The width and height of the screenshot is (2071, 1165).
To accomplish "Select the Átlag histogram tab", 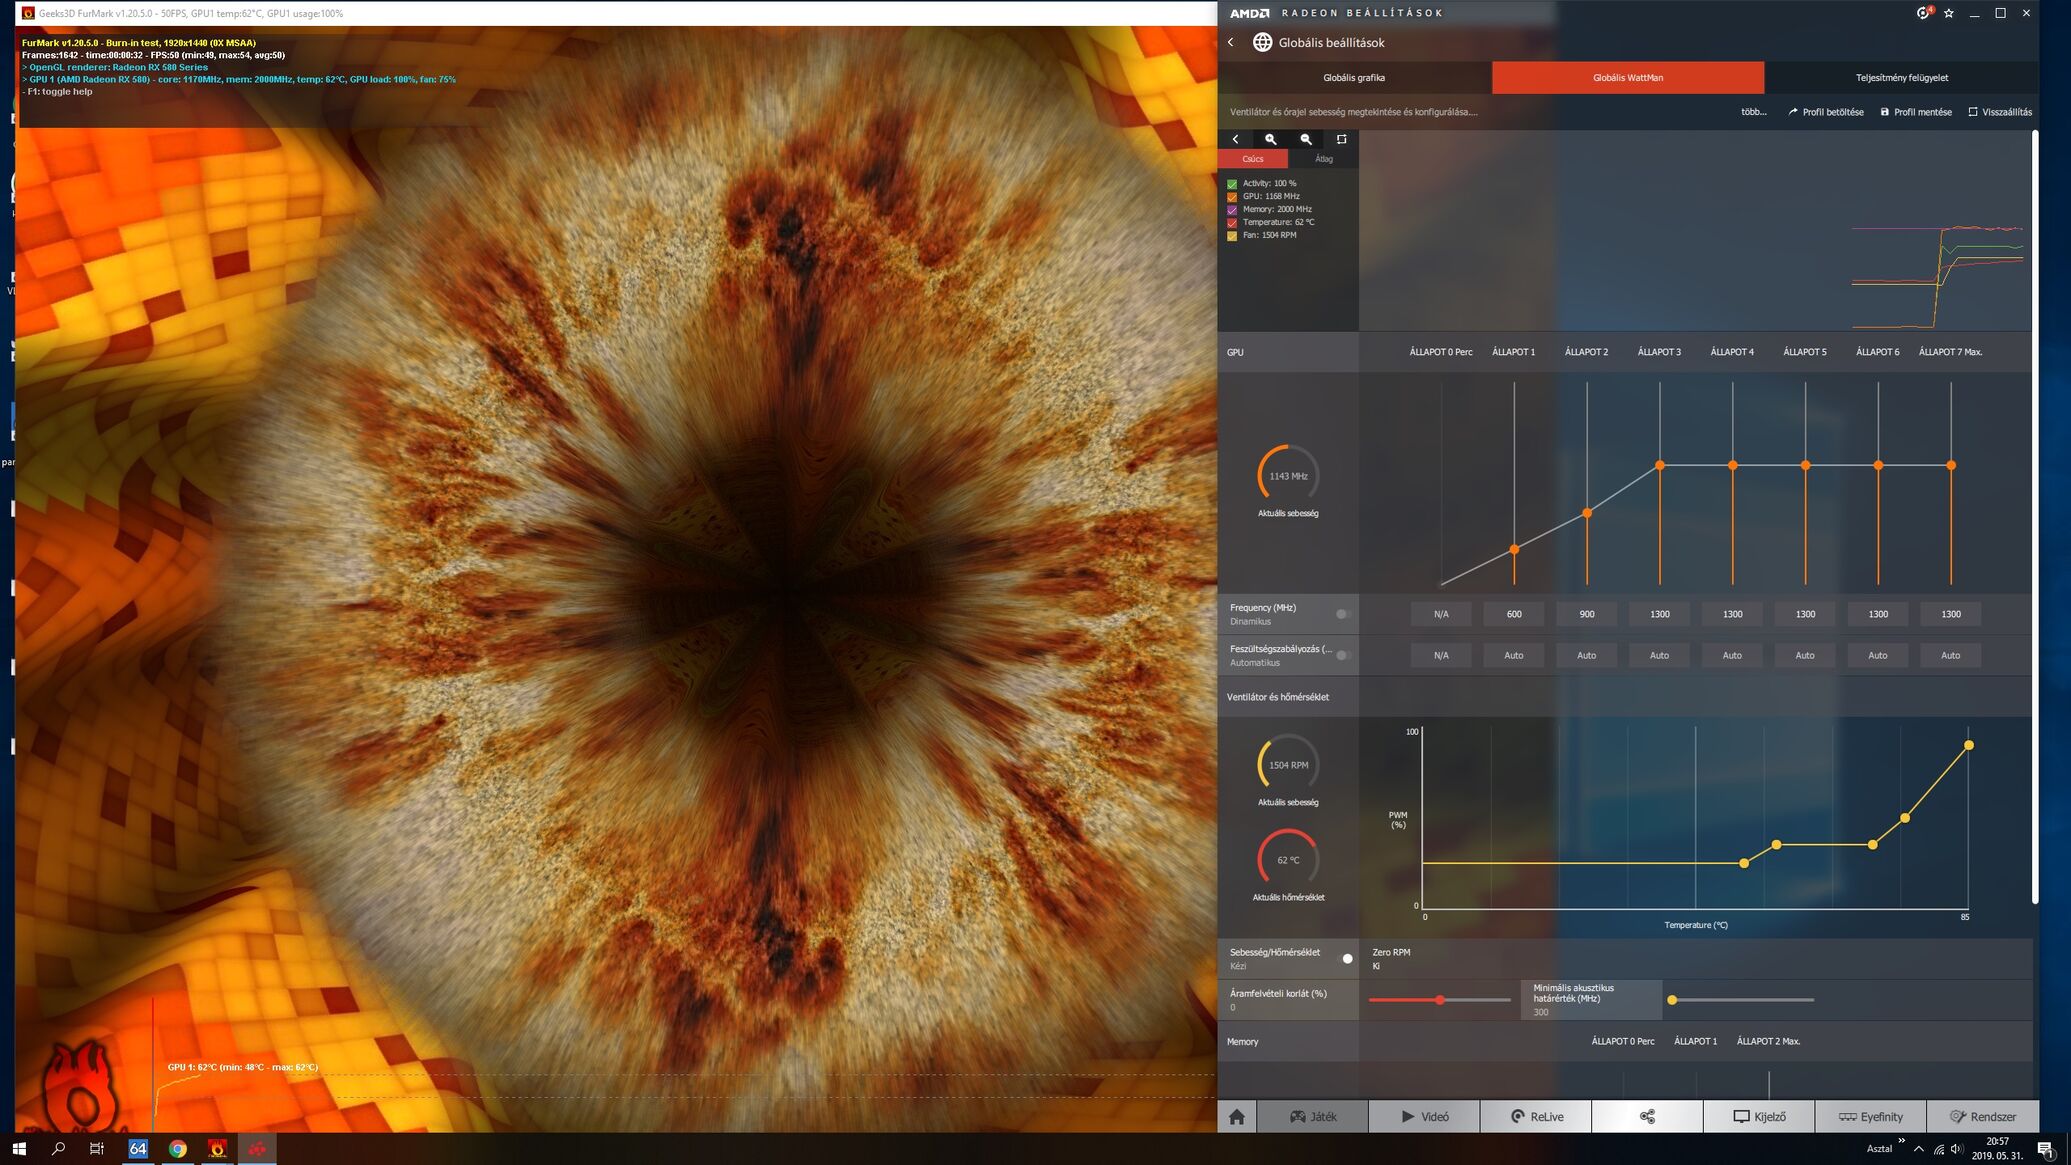I will [1323, 159].
